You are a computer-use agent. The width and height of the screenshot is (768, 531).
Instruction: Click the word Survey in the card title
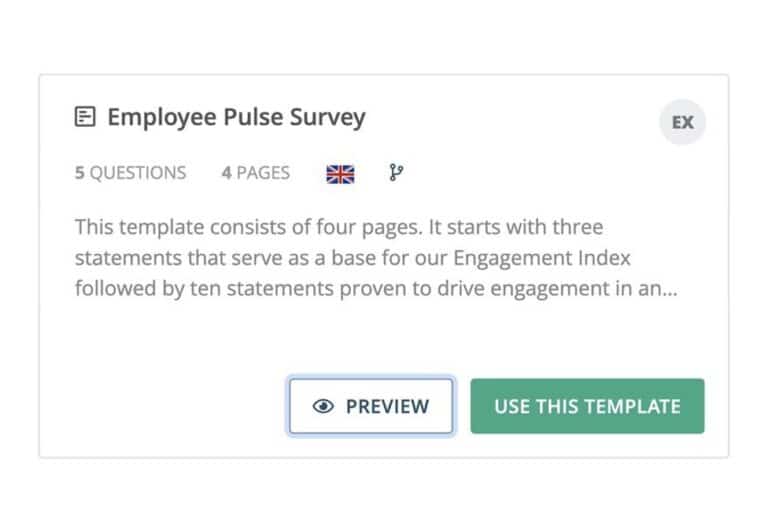coord(328,118)
